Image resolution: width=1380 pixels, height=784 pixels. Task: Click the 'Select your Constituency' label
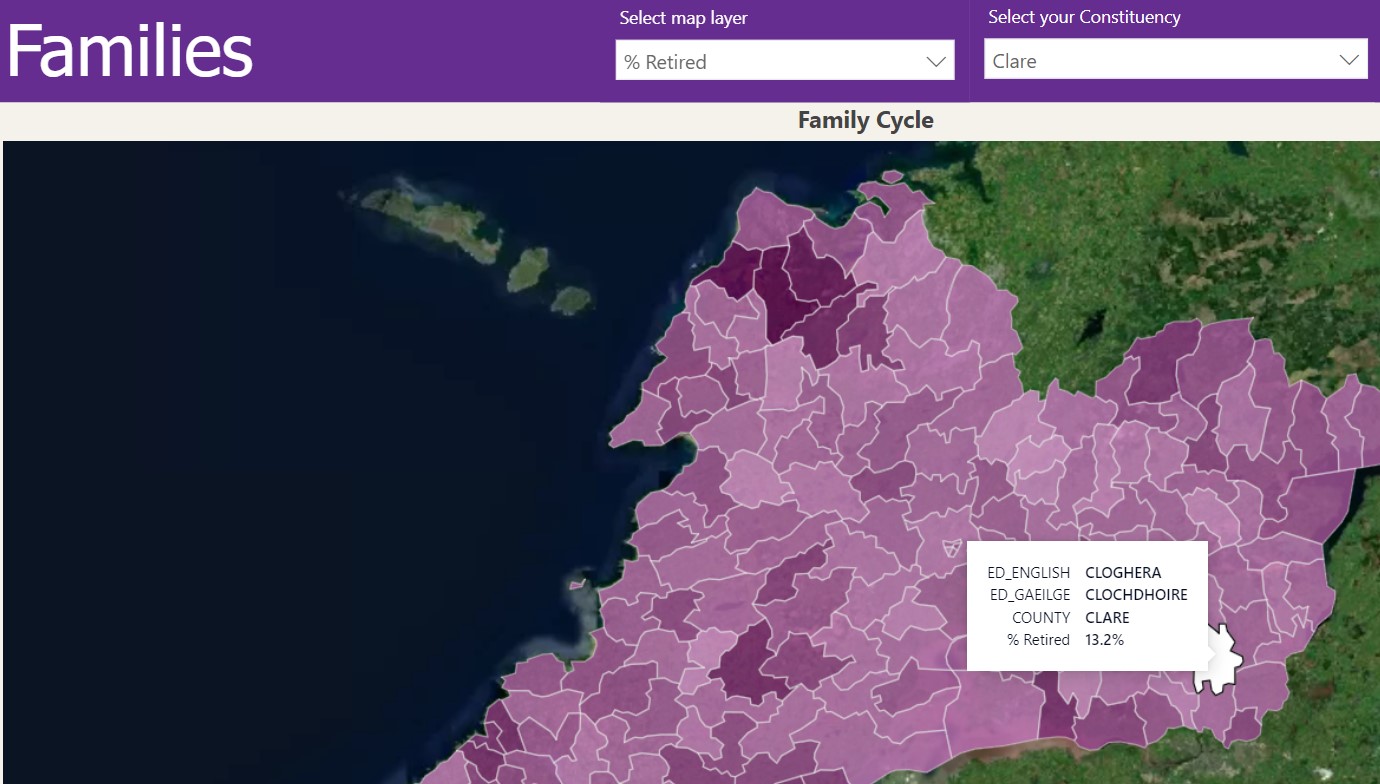[x=1084, y=17]
